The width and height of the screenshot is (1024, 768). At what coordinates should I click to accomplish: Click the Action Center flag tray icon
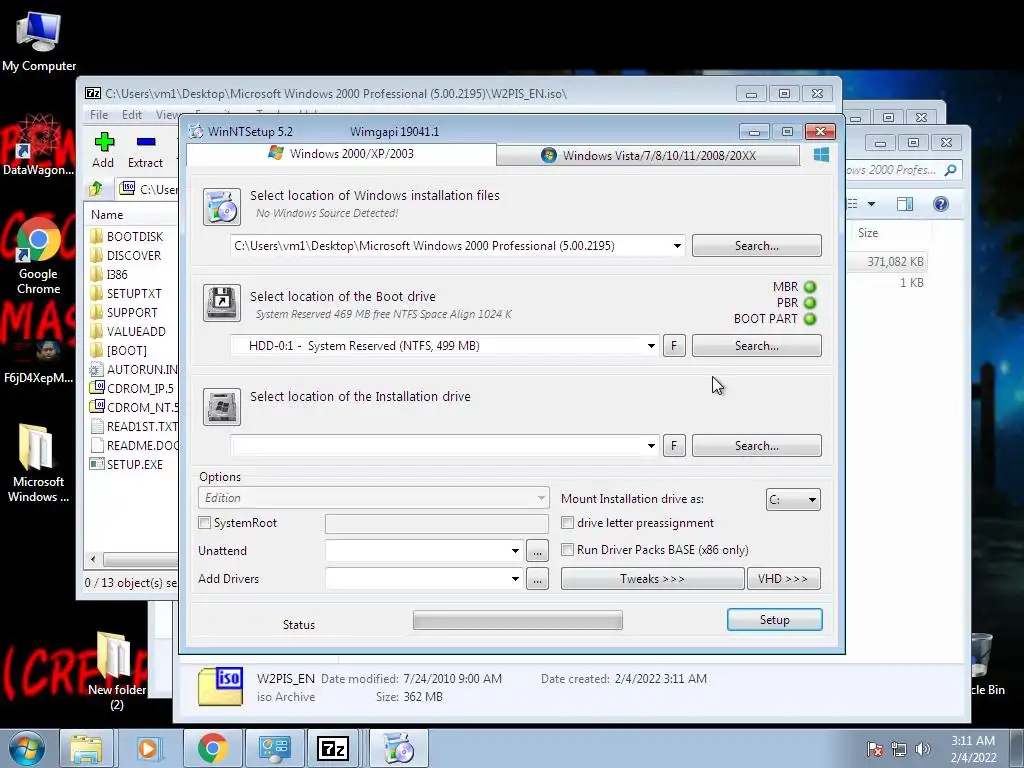tap(875, 749)
